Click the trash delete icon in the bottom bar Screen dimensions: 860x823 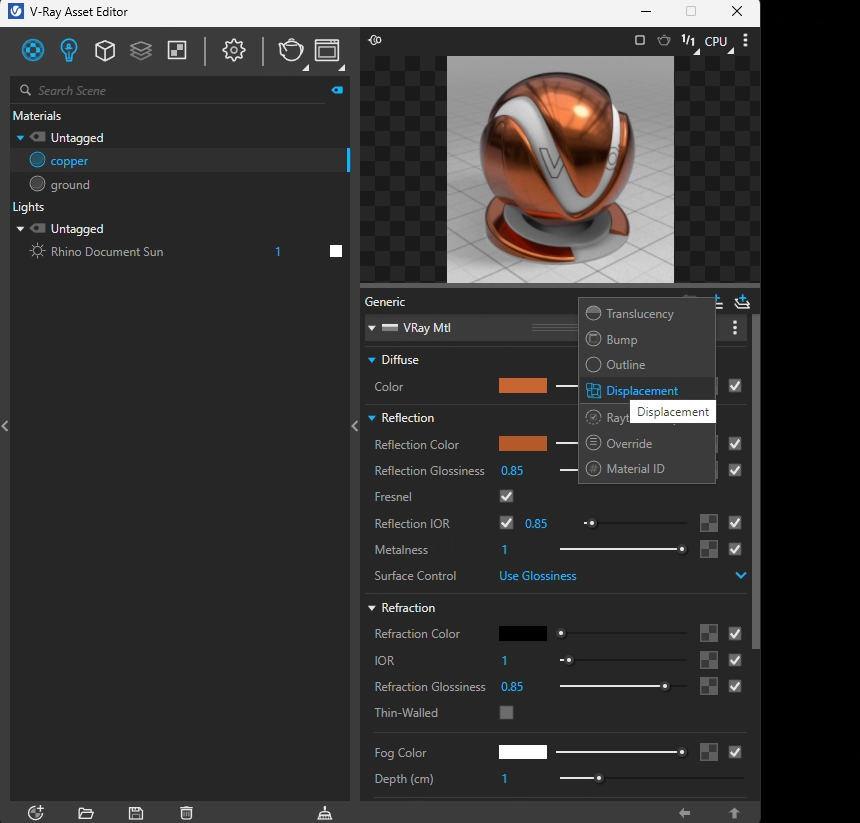click(186, 813)
